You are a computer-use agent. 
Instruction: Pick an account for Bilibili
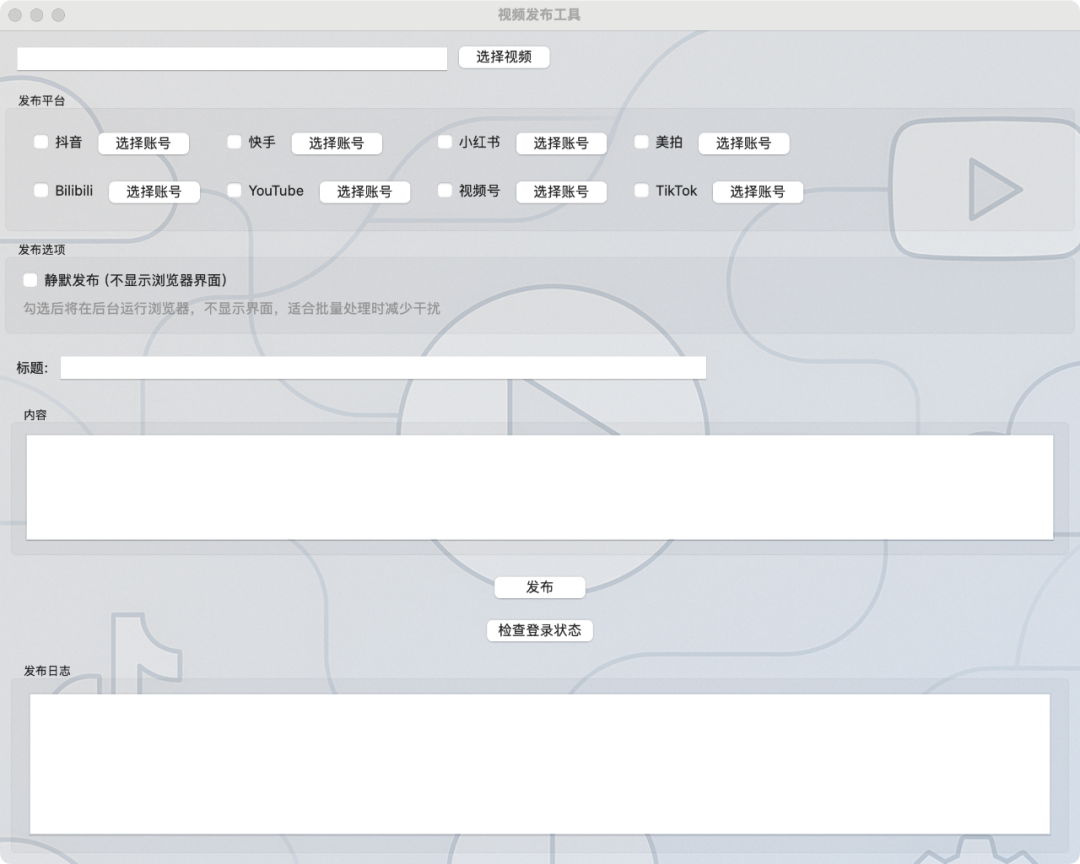154,192
